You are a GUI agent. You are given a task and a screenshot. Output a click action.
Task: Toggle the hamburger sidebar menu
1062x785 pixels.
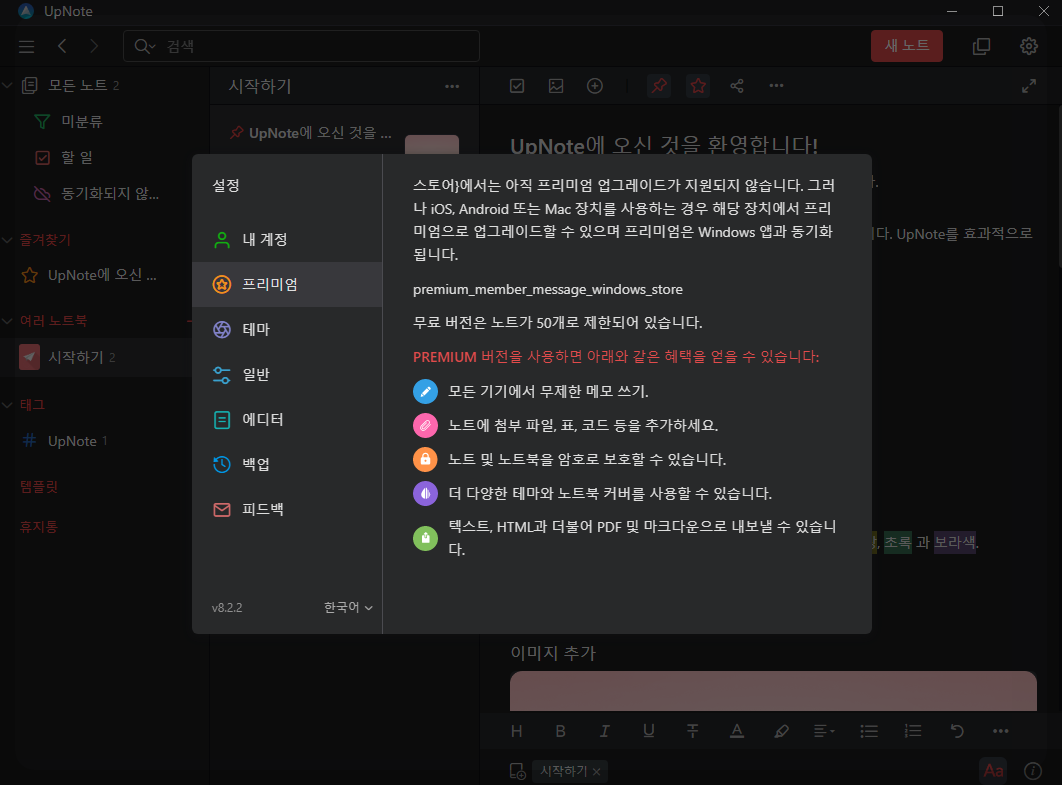(26, 46)
